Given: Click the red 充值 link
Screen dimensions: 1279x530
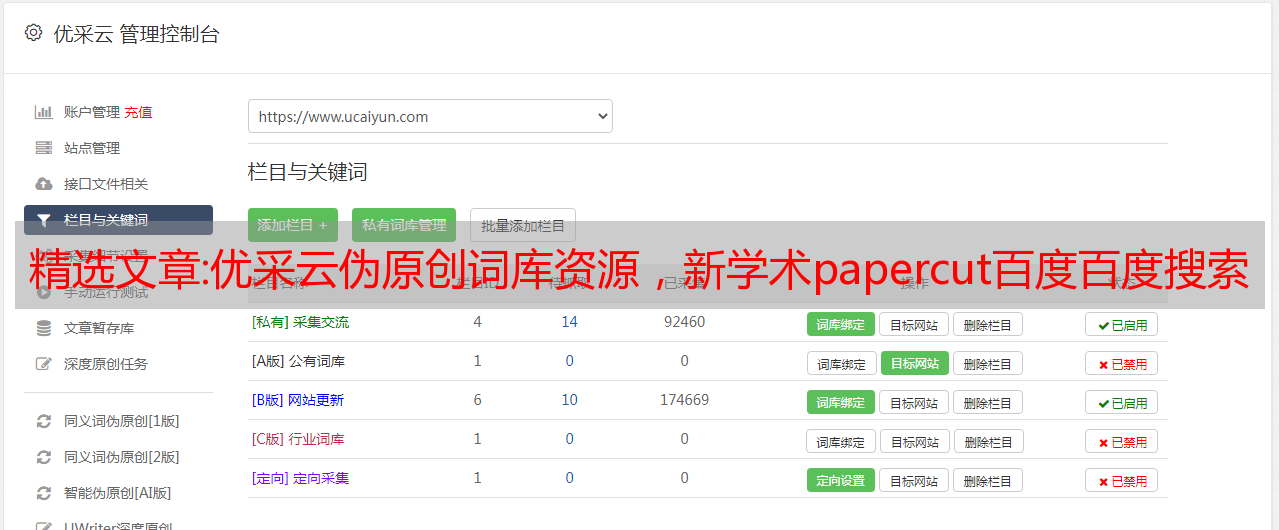Looking at the screenshot, I should pyautogui.click(x=139, y=112).
